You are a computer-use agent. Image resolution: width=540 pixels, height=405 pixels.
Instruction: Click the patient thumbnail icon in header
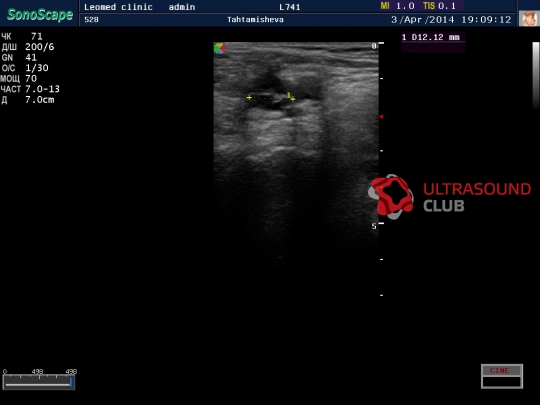coord(528,18)
